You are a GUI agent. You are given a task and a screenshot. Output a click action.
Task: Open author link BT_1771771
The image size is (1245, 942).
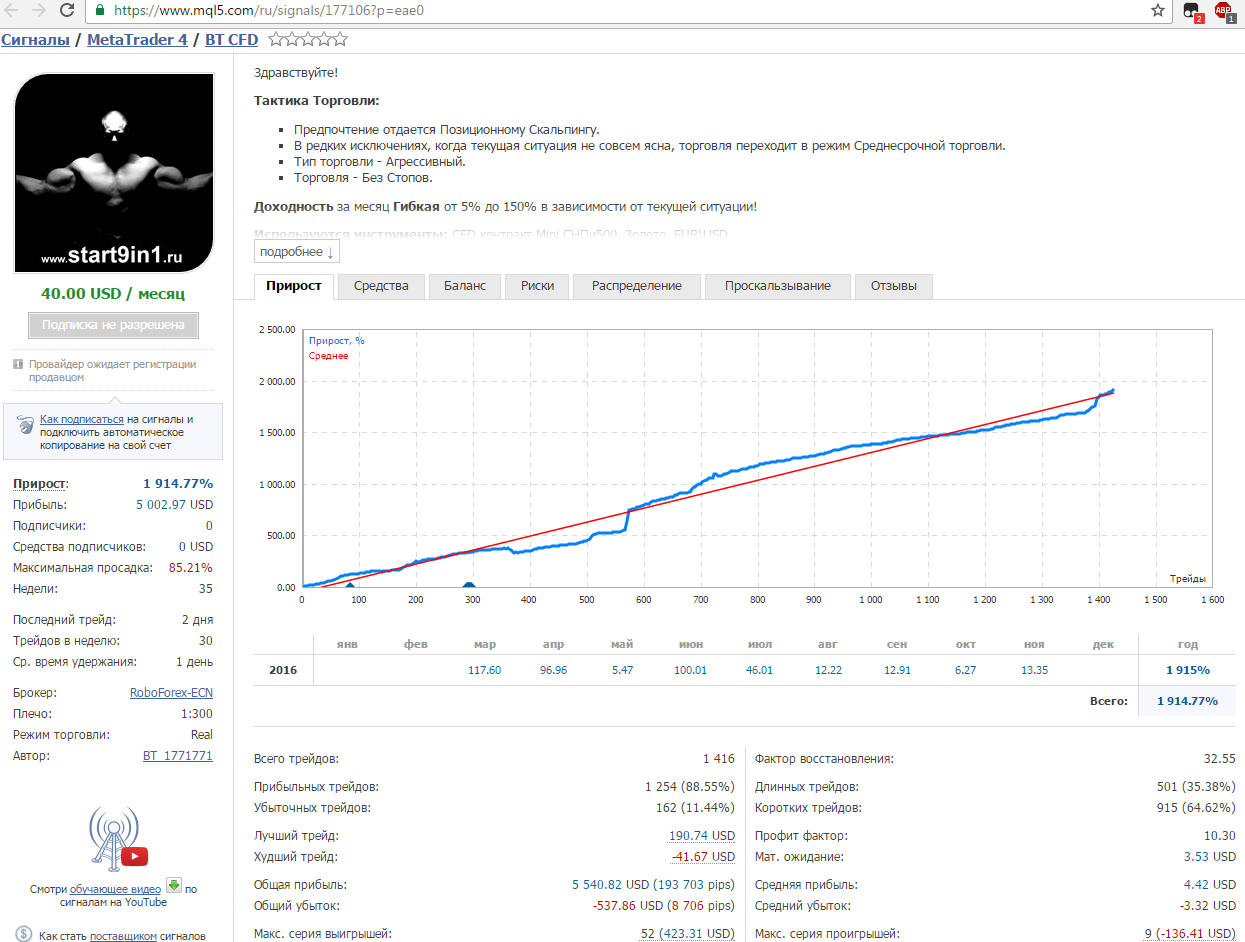(x=178, y=756)
